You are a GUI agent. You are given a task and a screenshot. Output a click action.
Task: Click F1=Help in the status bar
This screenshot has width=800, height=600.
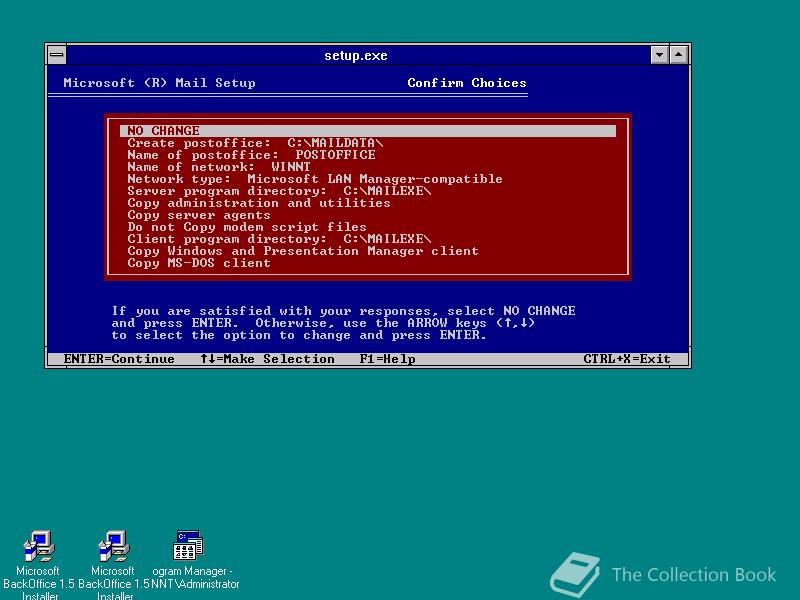[x=387, y=359]
